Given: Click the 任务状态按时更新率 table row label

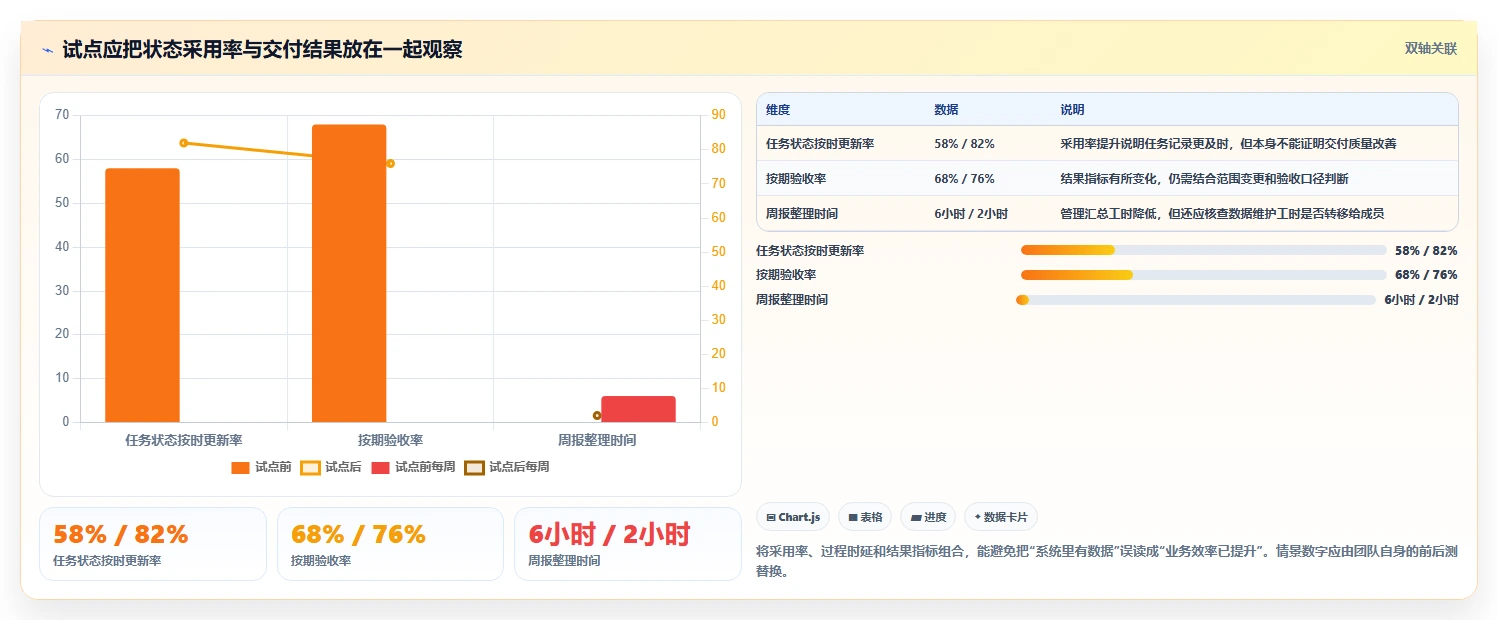Looking at the screenshot, I should [x=820, y=144].
